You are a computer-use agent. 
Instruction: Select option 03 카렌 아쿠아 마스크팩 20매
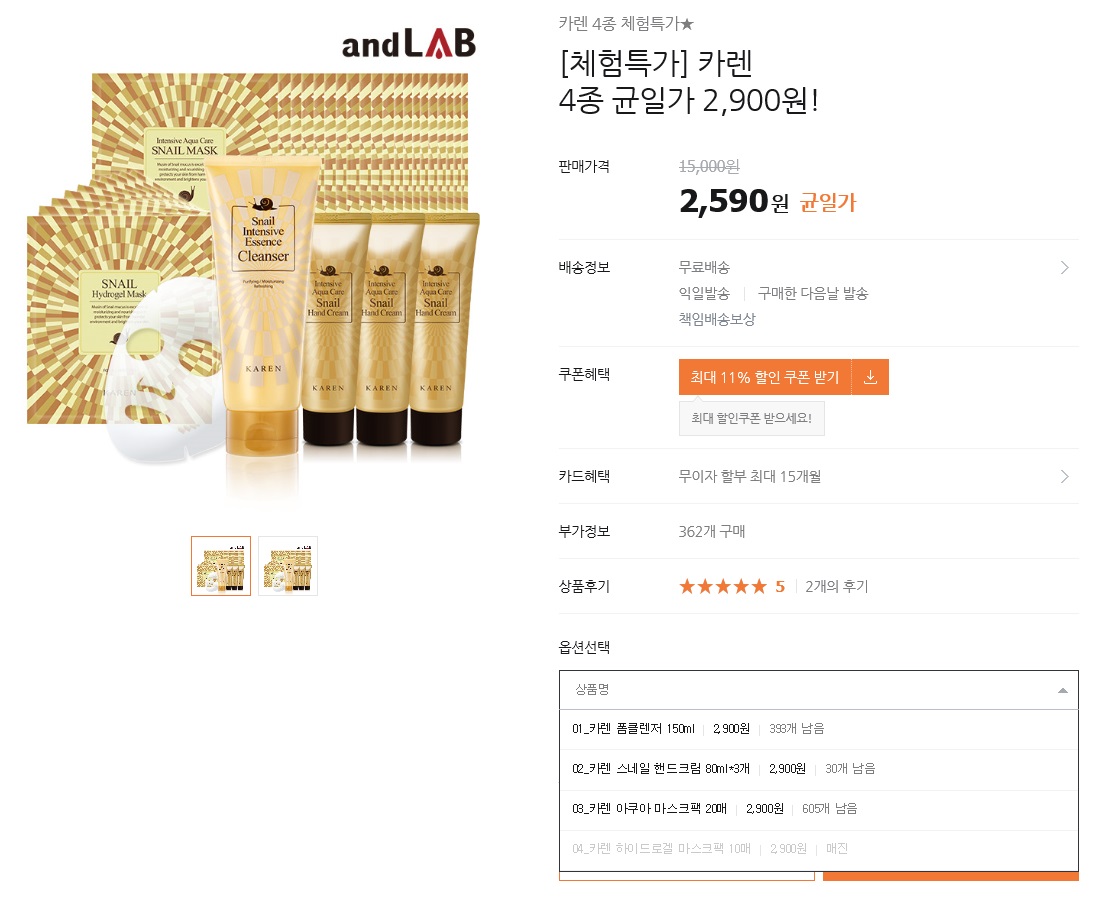(818, 809)
